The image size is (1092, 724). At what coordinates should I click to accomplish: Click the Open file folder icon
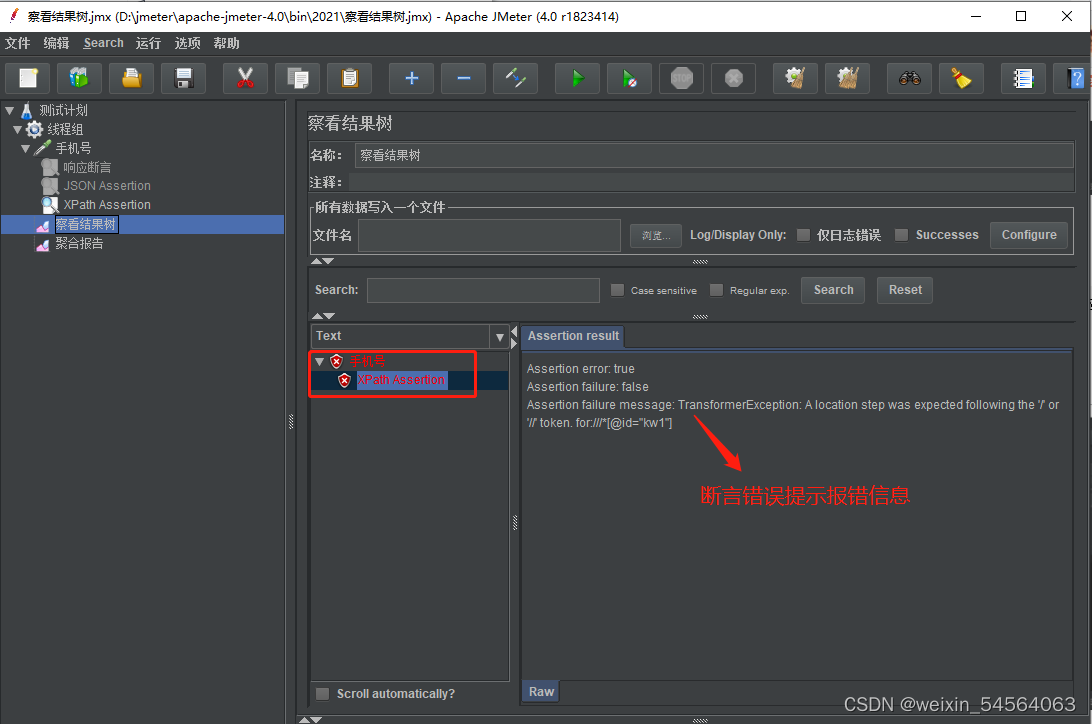[131, 78]
